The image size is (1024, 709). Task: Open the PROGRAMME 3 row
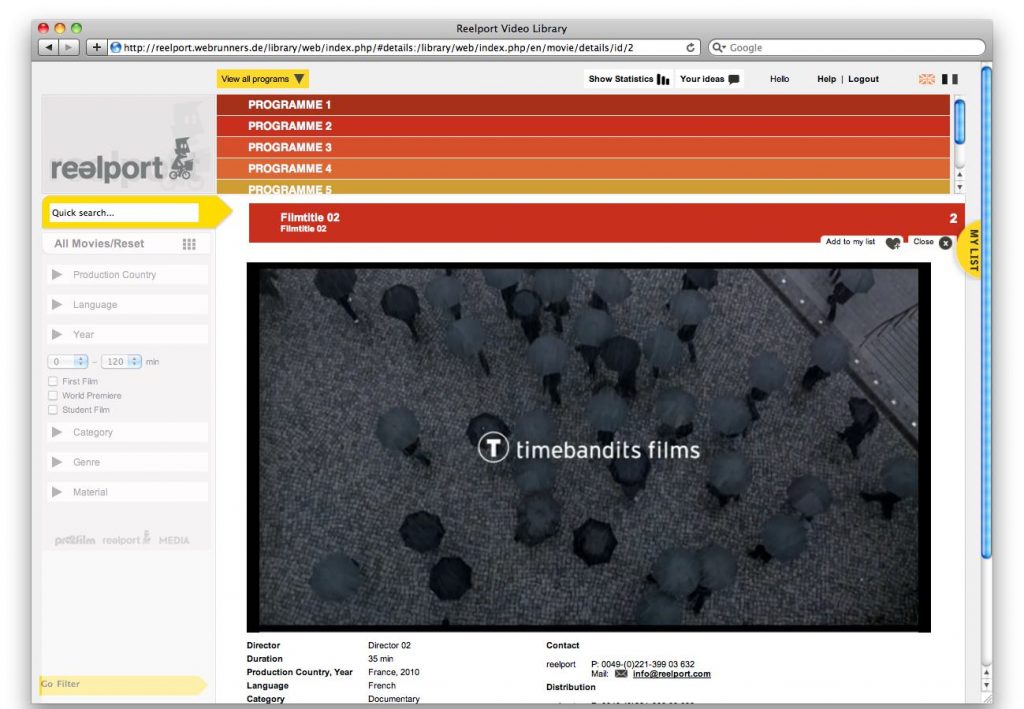click(x=583, y=148)
